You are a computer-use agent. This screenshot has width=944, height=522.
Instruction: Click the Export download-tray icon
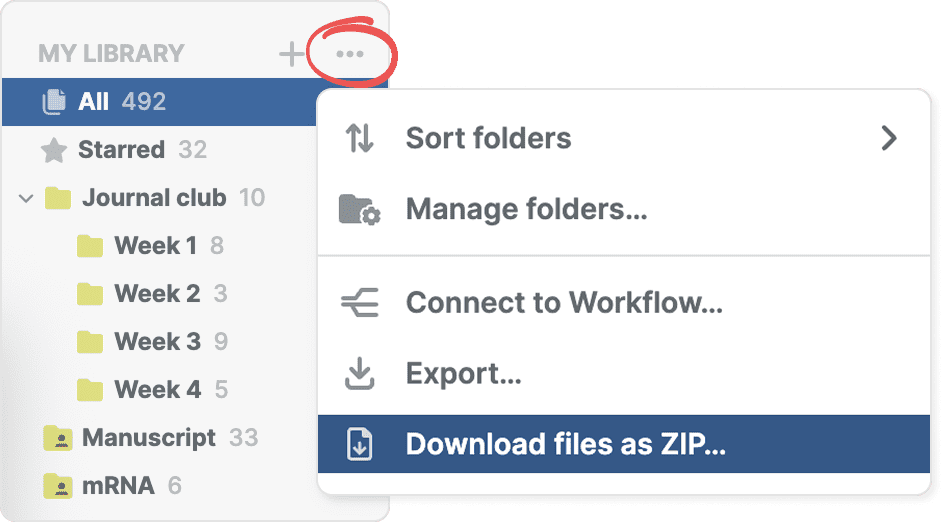tap(359, 374)
